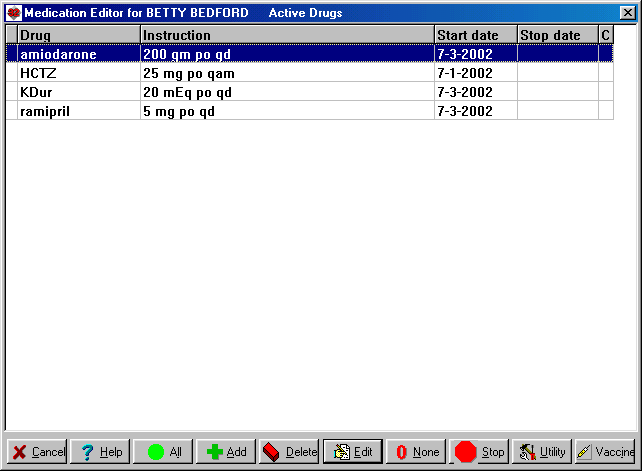Click the red X Cancel icon
The image size is (642, 471).
point(19,452)
